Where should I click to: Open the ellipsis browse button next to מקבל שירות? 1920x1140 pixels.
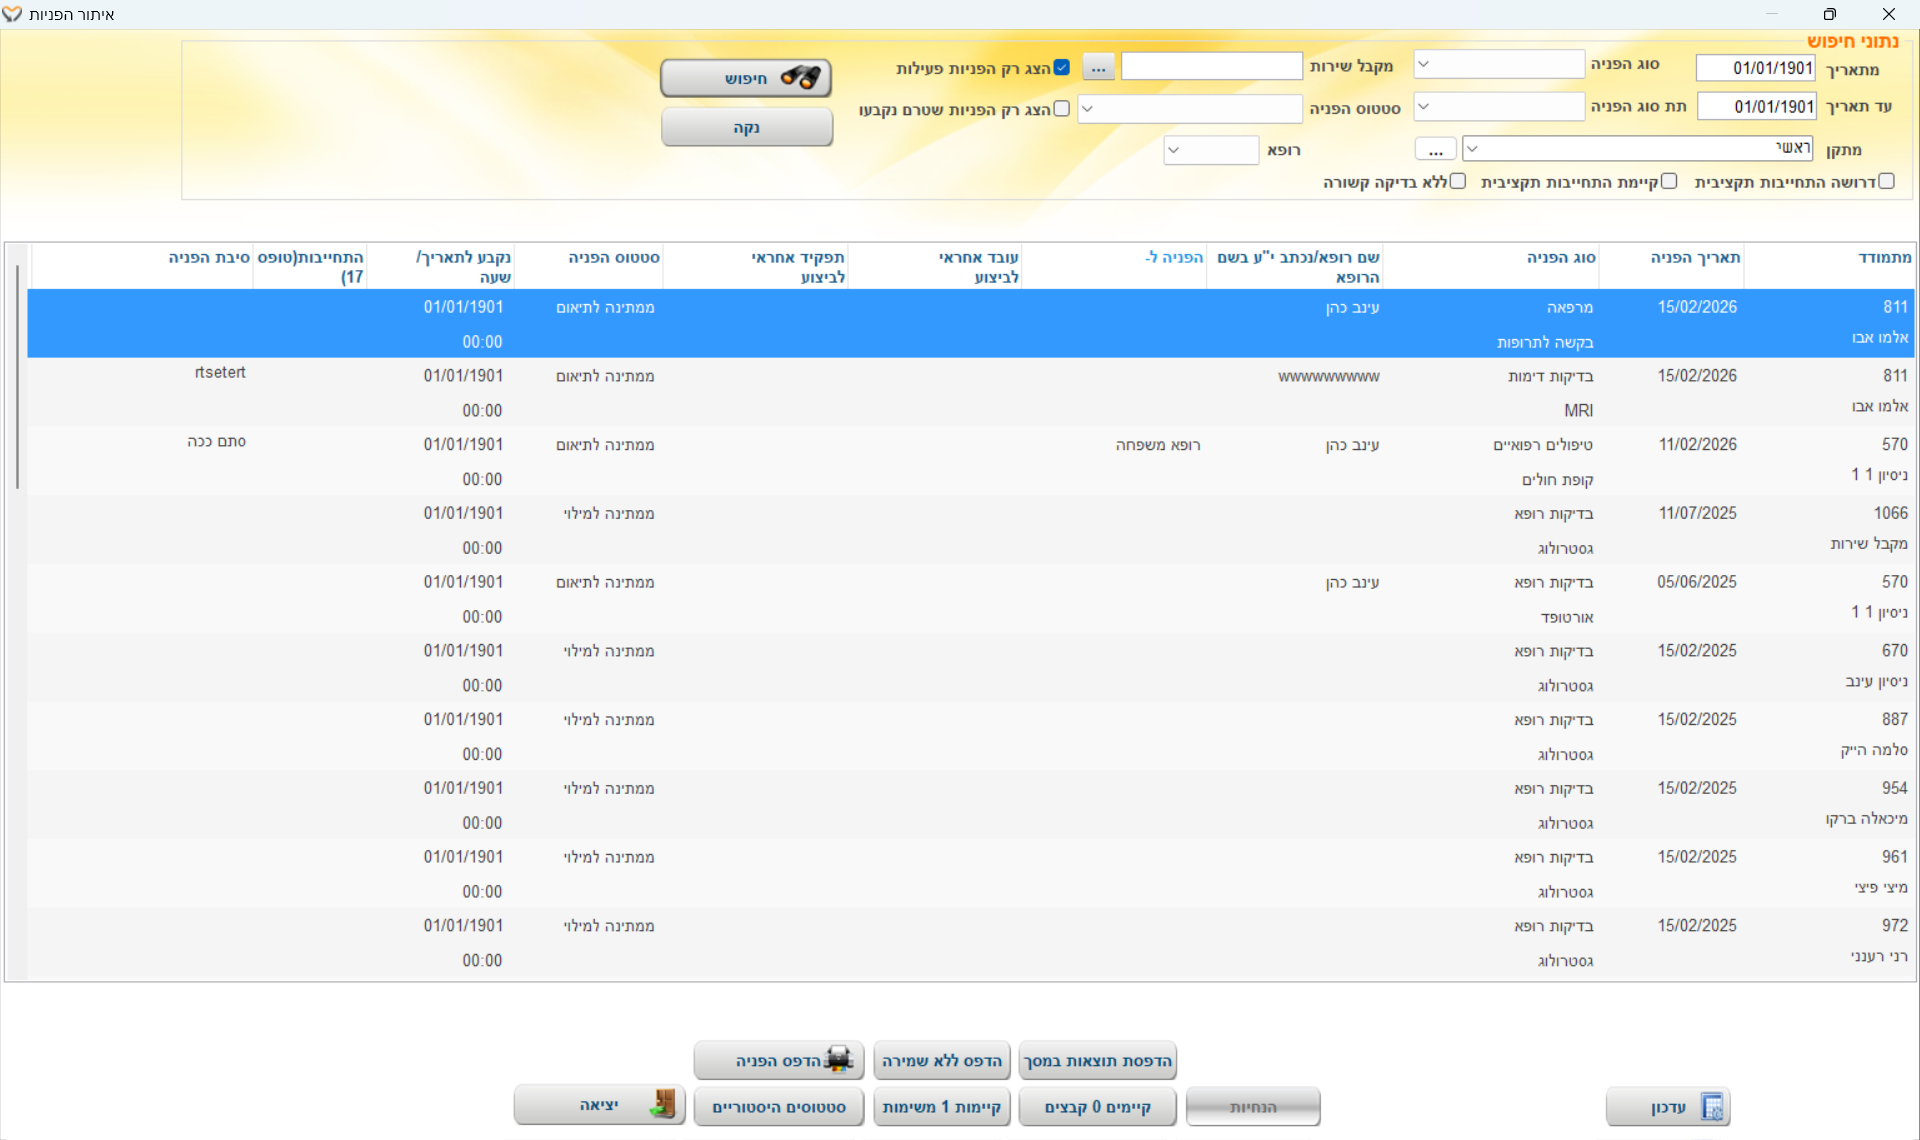(1098, 67)
